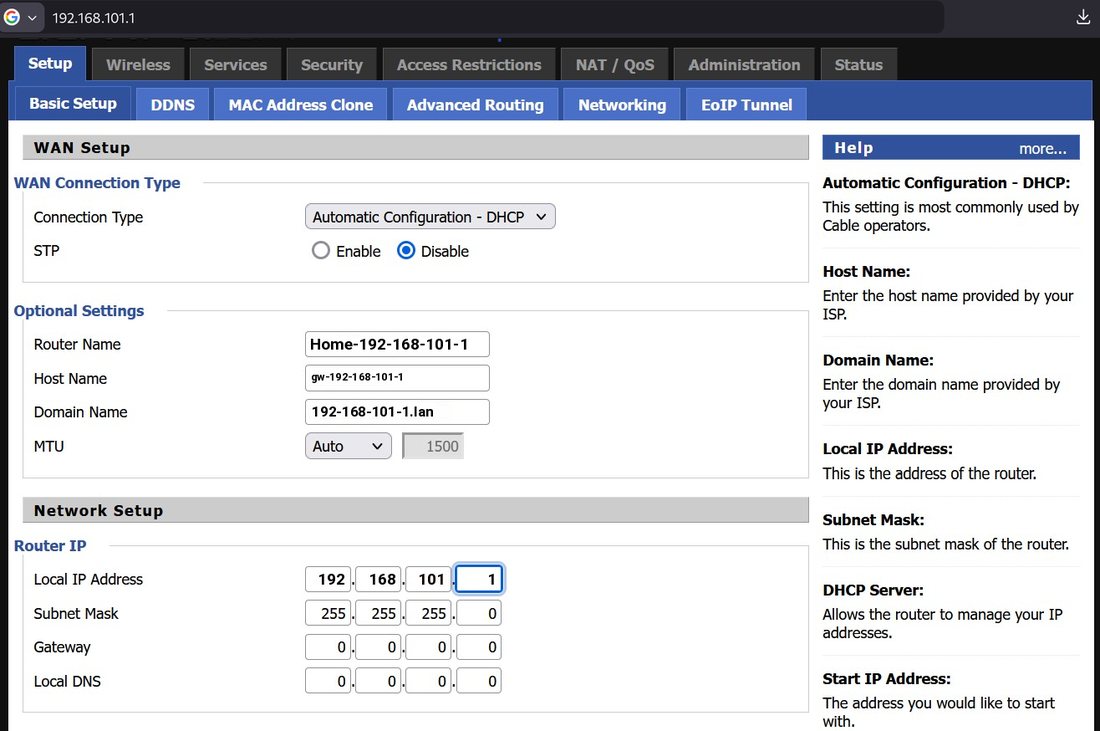Click the 'Help' panel title
The image size is (1100, 731).
[854, 148]
